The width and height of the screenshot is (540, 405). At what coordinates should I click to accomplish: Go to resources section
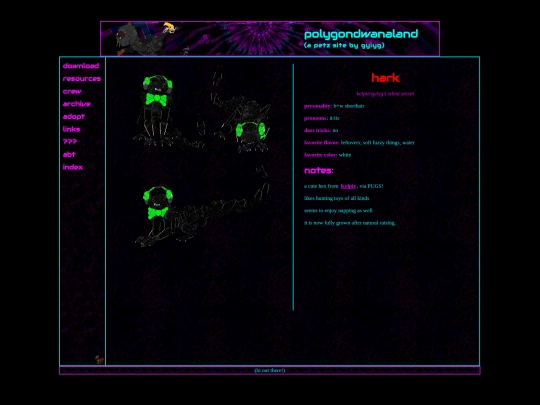click(x=82, y=79)
